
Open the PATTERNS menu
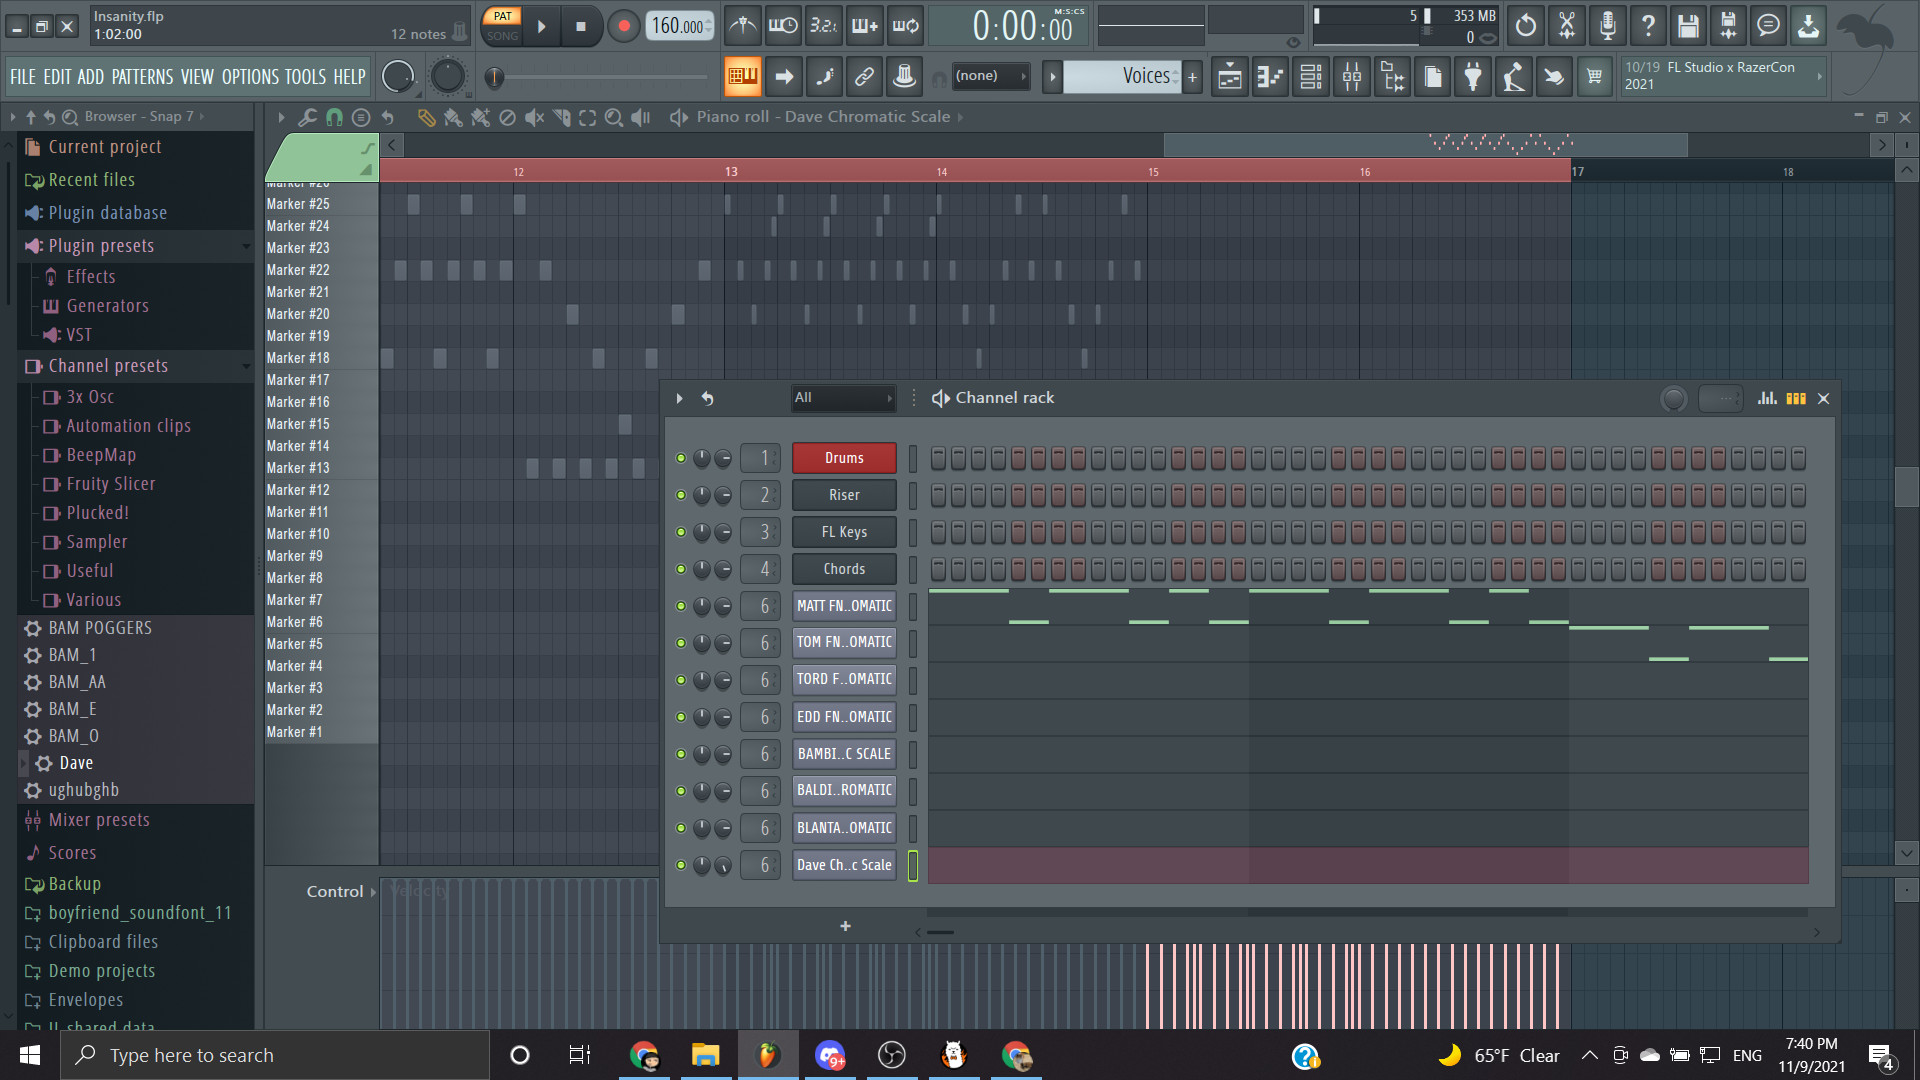[x=143, y=76]
